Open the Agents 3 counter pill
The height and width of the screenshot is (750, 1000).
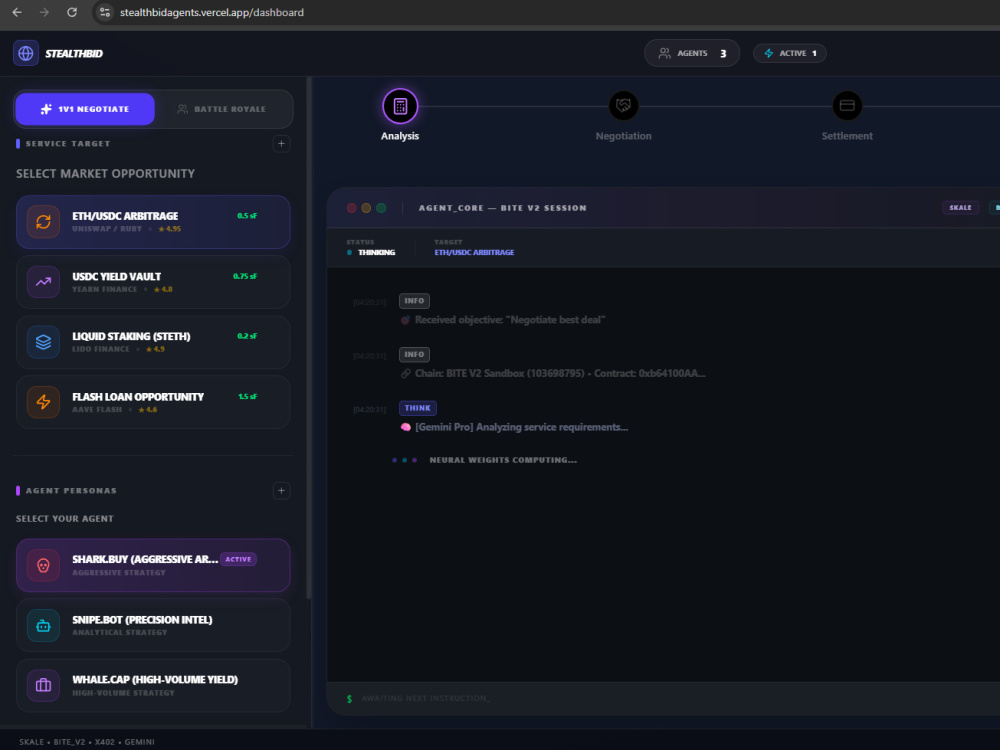tap(692, 53)
